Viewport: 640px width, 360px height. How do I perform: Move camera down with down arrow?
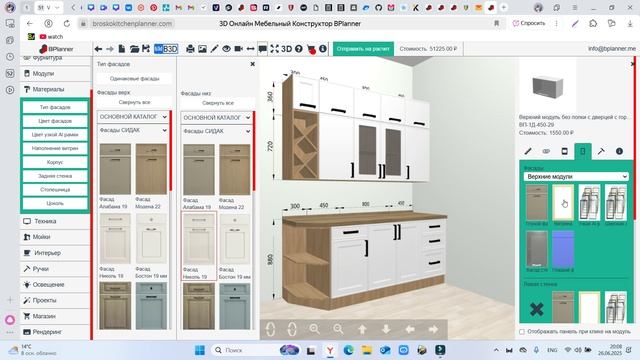(x=386, y=329)
